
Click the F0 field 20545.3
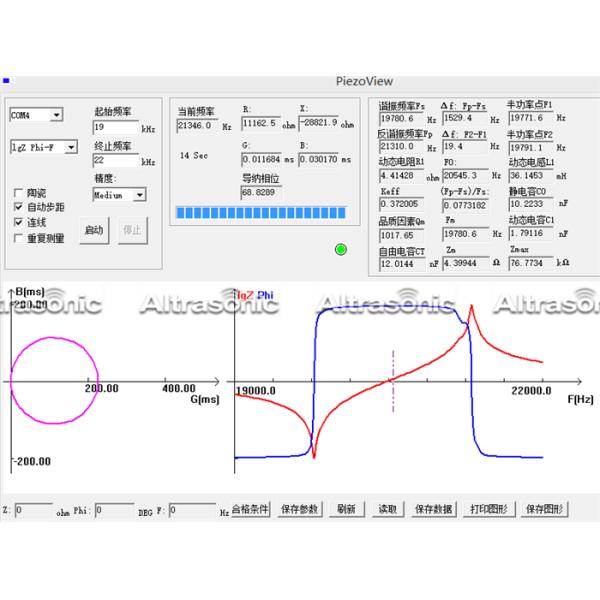click(x=465, y=176)
